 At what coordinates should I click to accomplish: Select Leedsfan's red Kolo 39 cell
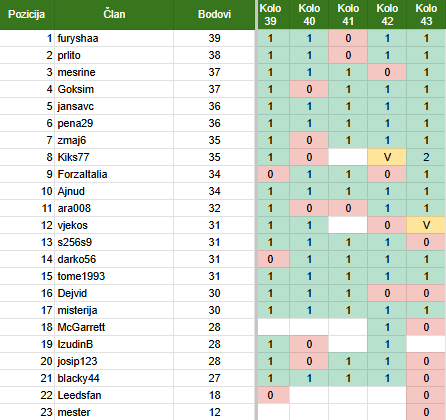(274, 395)
